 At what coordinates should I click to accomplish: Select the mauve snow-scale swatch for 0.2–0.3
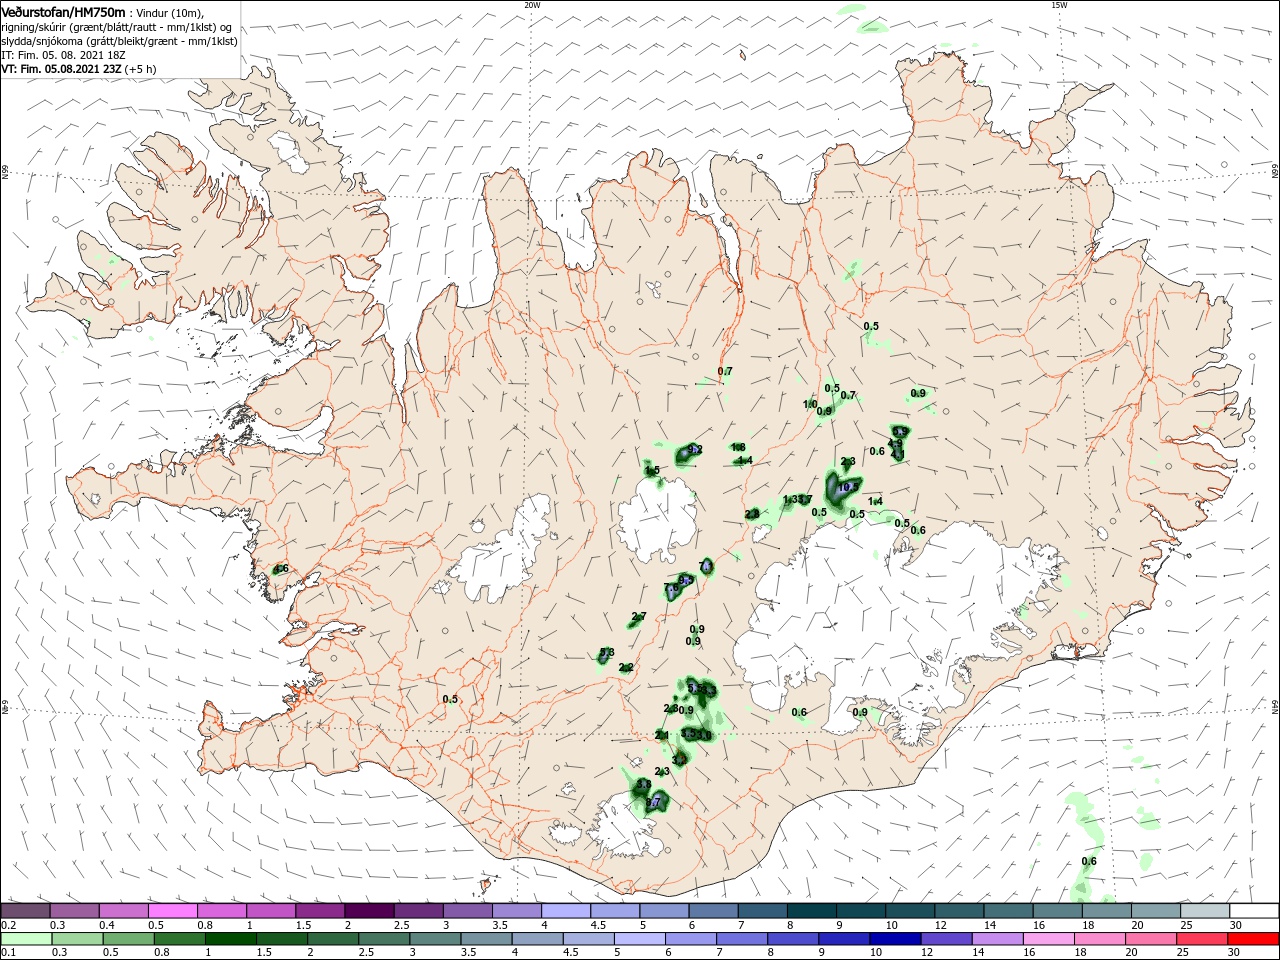(25, 911)
